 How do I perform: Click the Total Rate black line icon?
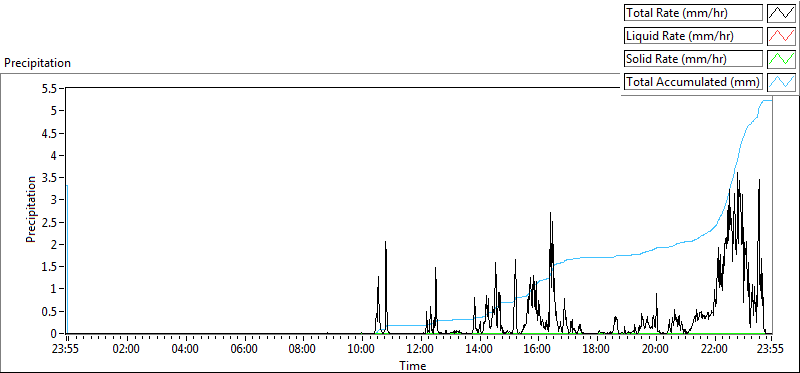click(x=781, y=13)
